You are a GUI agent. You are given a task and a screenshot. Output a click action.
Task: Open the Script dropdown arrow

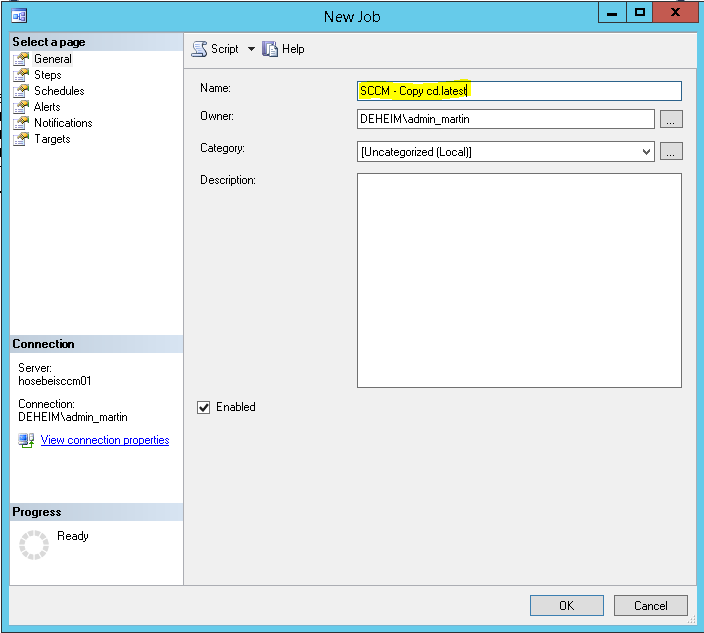[251, 49]
